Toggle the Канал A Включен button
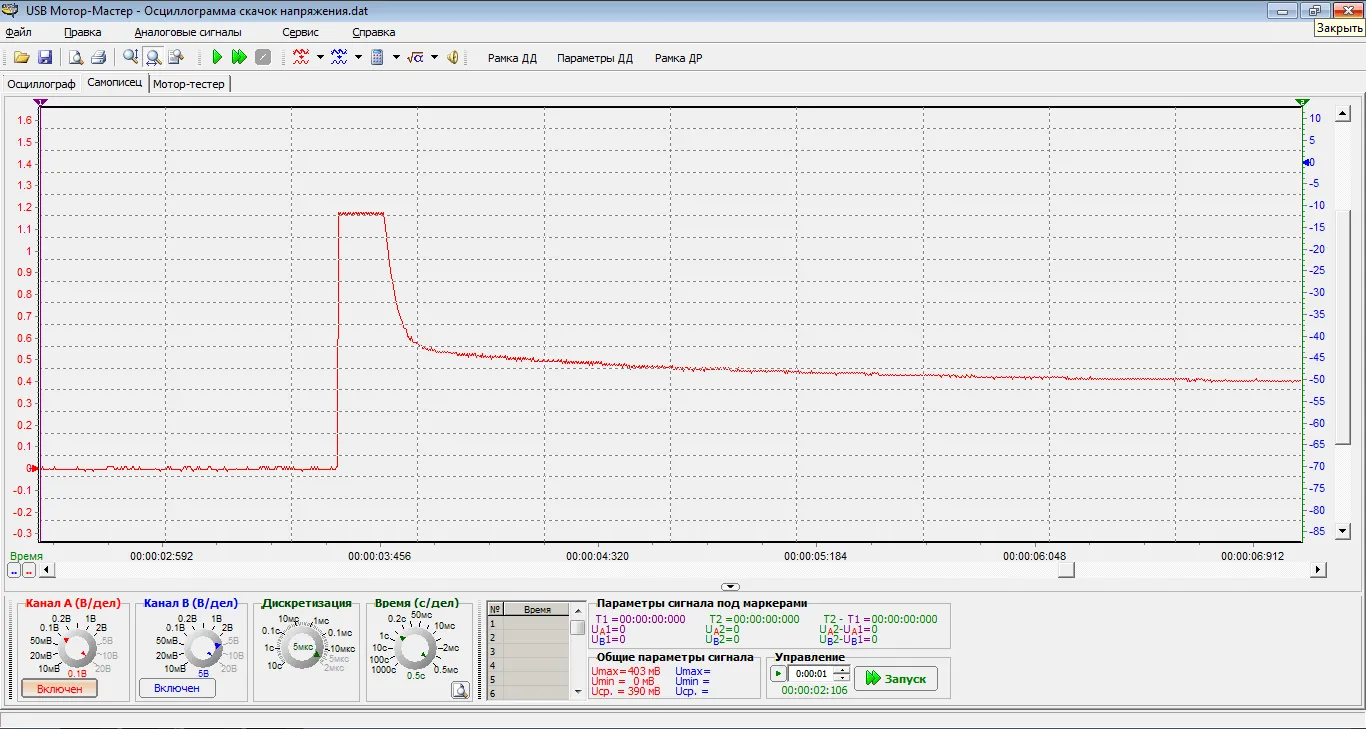The image size is (1366, 729). point(59,688)
